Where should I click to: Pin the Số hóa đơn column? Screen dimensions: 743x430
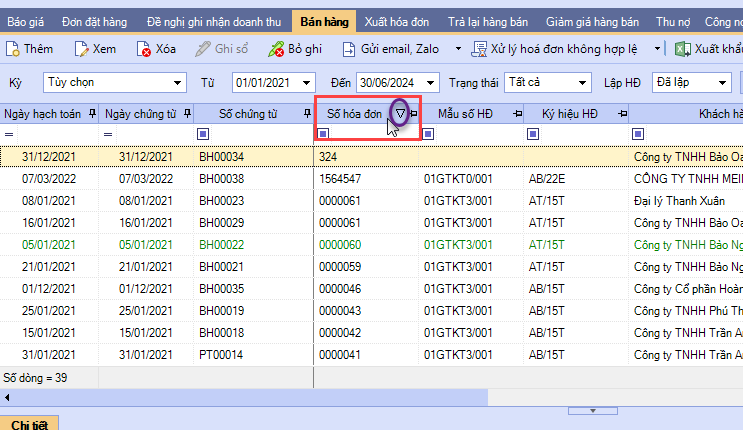point(414,114)
